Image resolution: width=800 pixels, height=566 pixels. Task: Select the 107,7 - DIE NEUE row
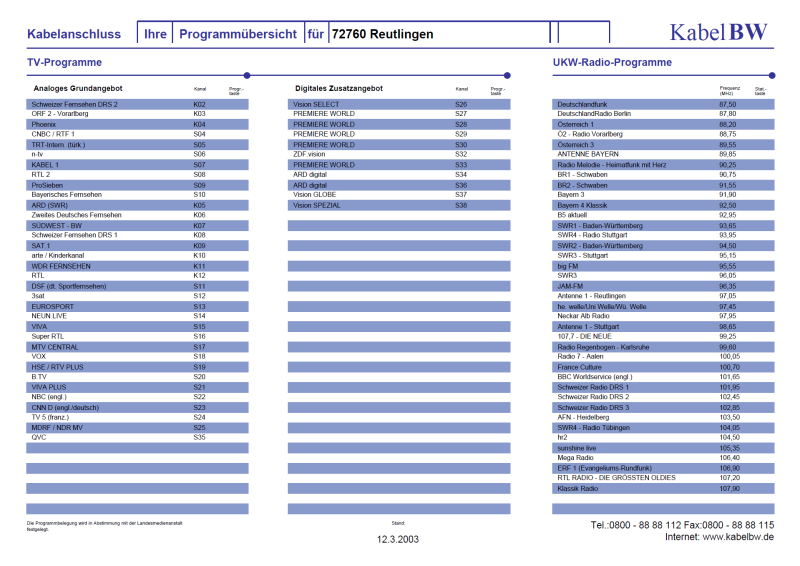pos(663,337)
